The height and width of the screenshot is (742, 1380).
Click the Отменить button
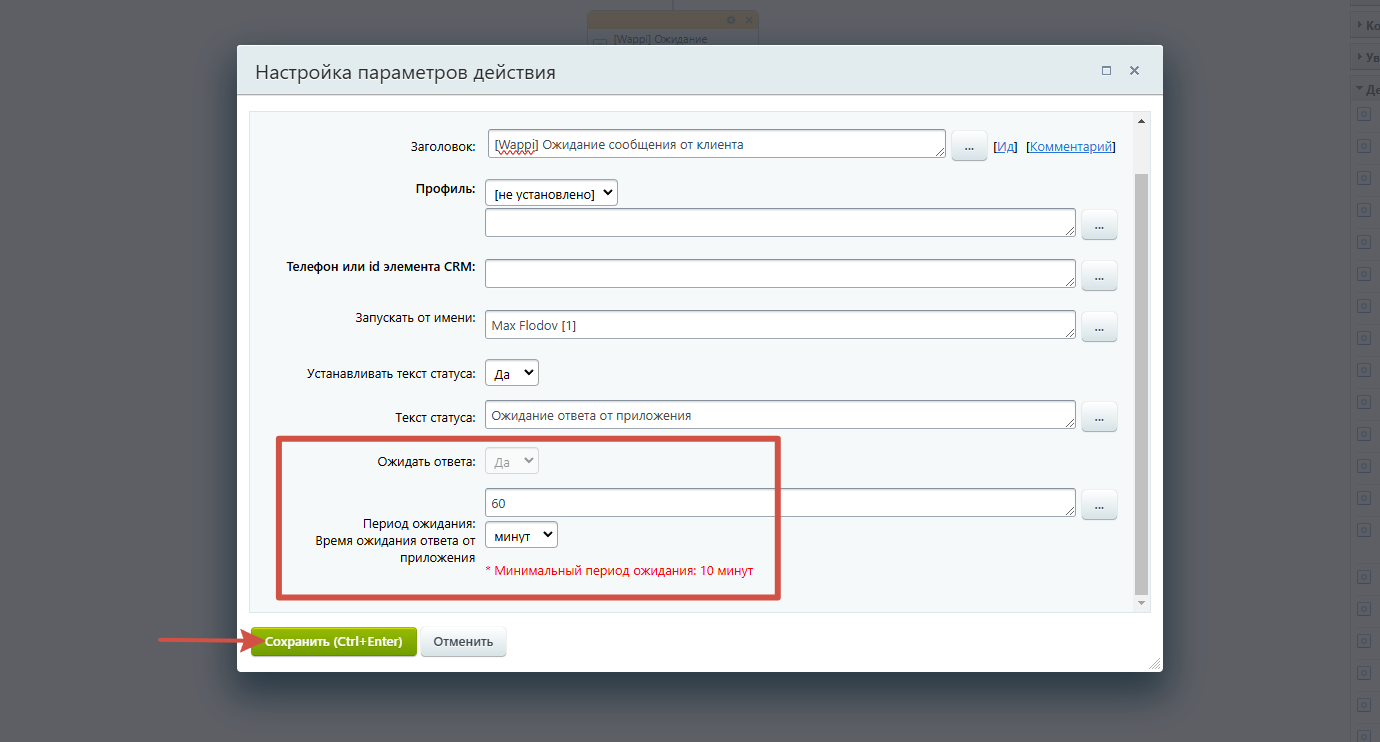tap(463, 642)
